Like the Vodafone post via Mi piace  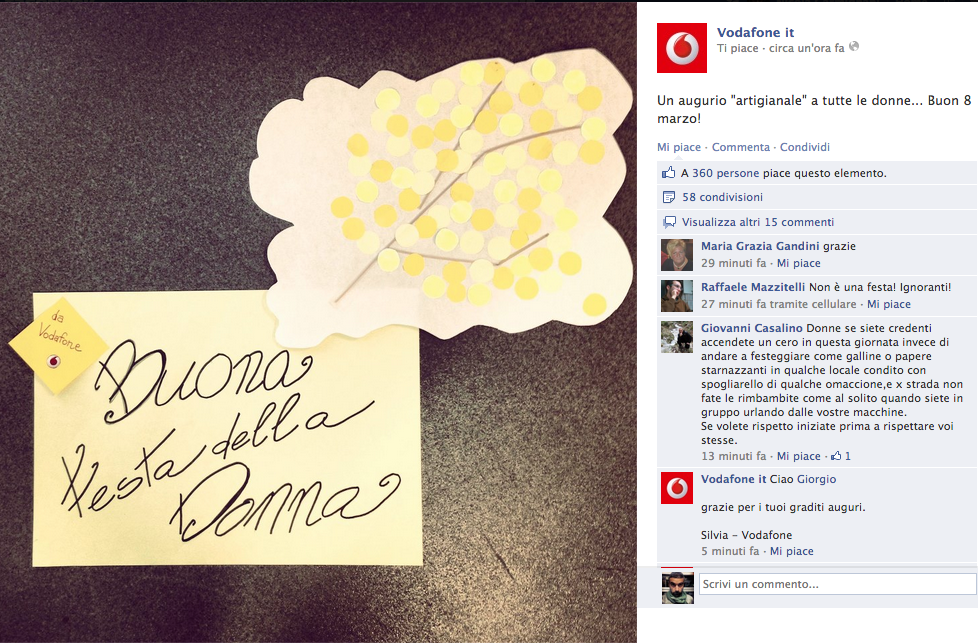pyautogui.click(x=679, y=147)
